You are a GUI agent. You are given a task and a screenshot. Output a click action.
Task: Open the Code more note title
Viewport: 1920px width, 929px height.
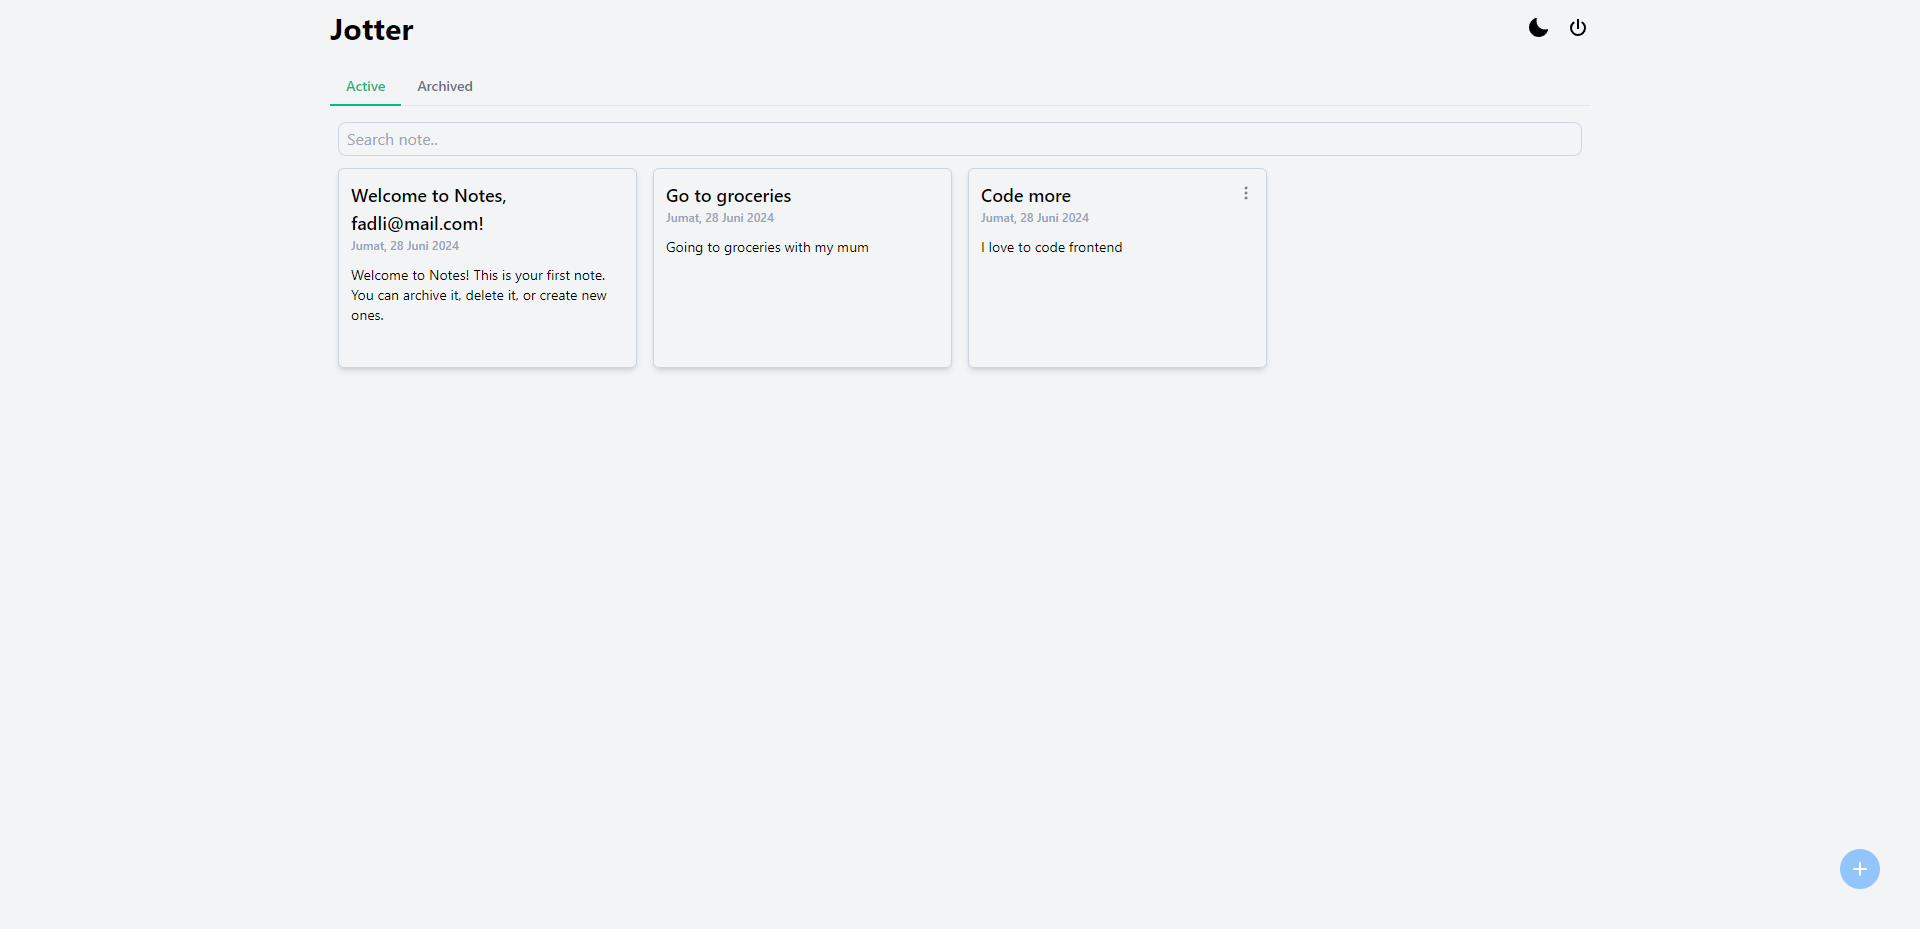click(1025, 196)
